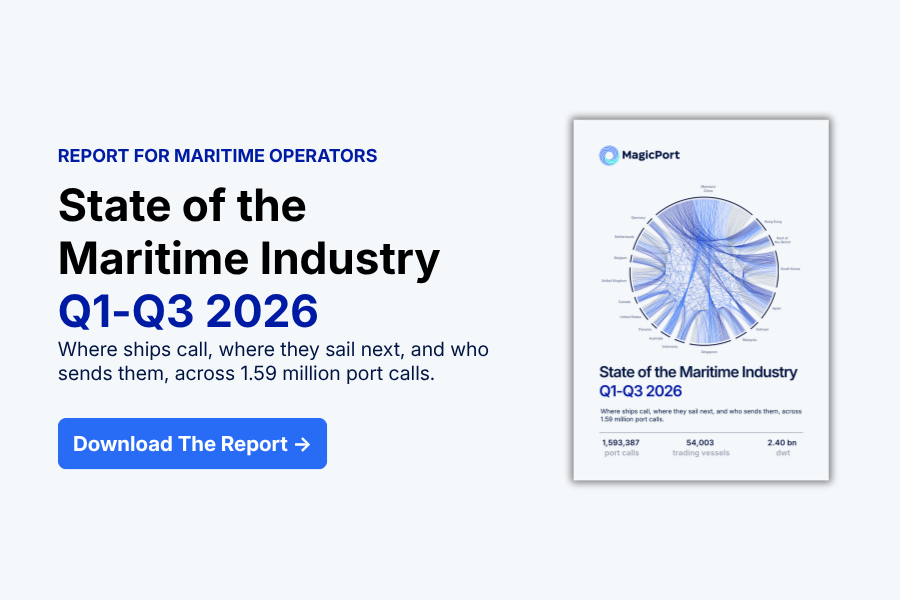Click the Download The Report button
The image size is (900, 600).
point(192,443)
